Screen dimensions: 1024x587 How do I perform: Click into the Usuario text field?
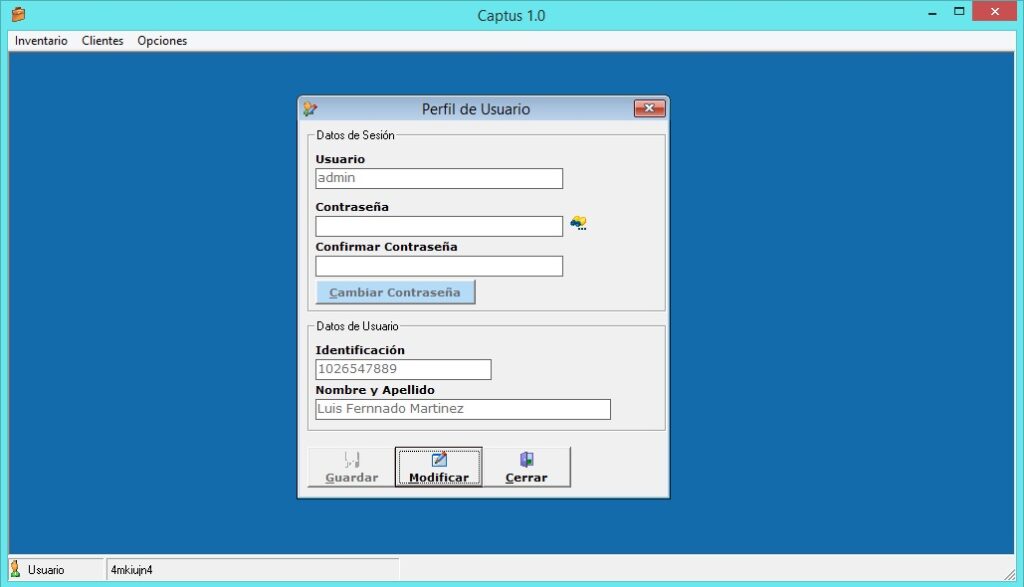point(439,178)
